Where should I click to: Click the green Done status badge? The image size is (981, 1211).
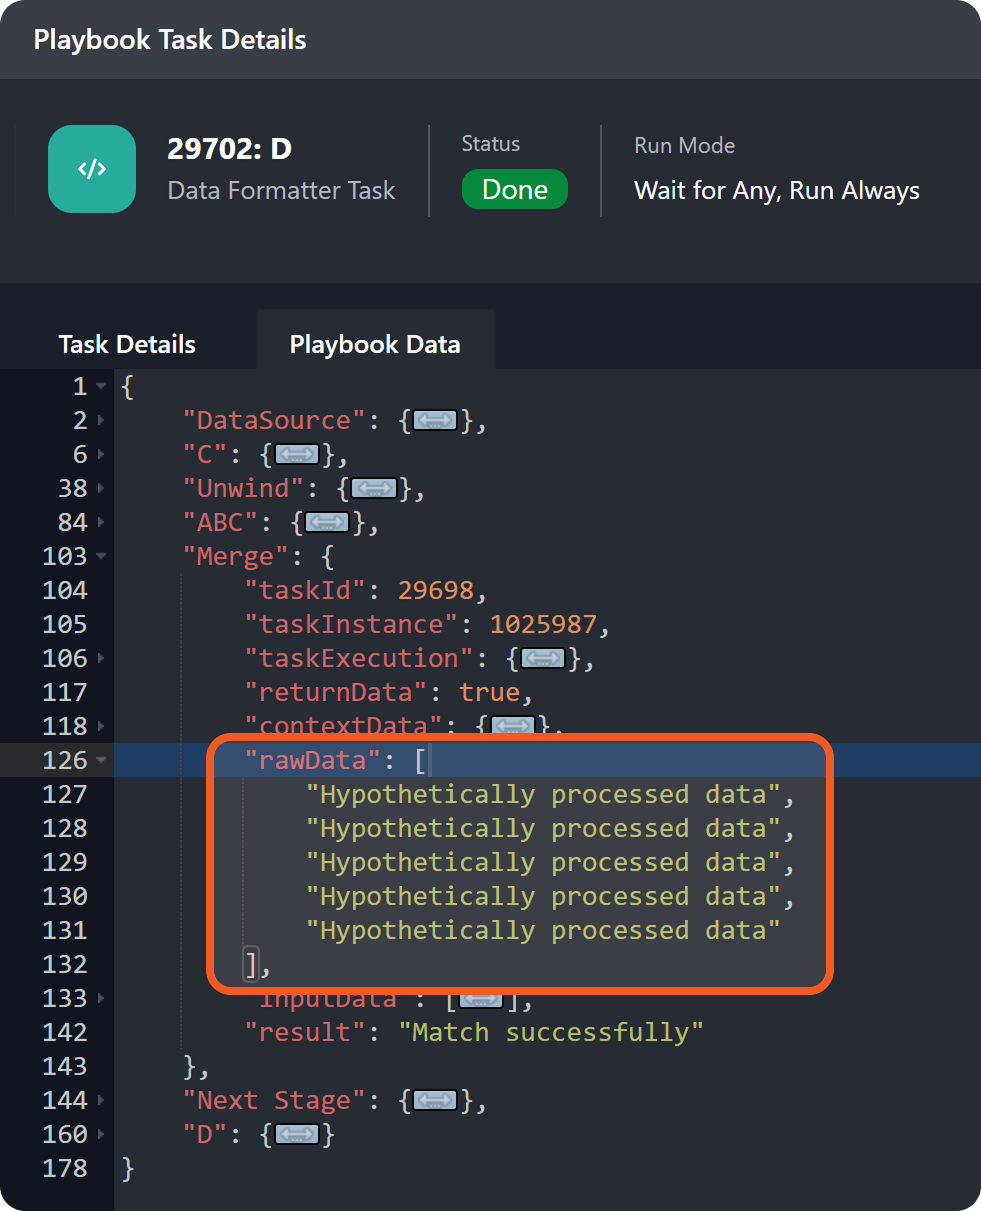pos(514,190)
